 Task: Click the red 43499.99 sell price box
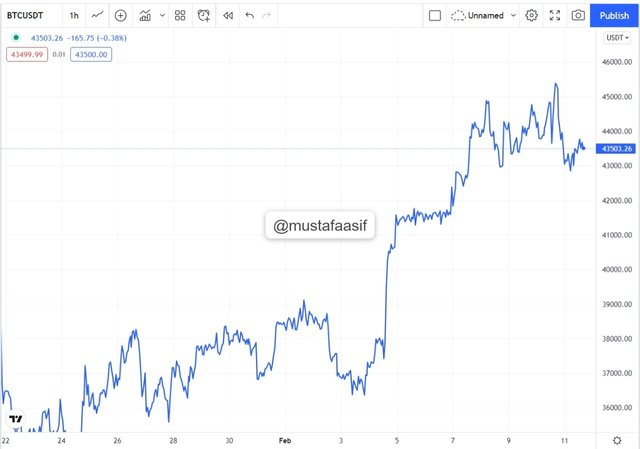27,54
